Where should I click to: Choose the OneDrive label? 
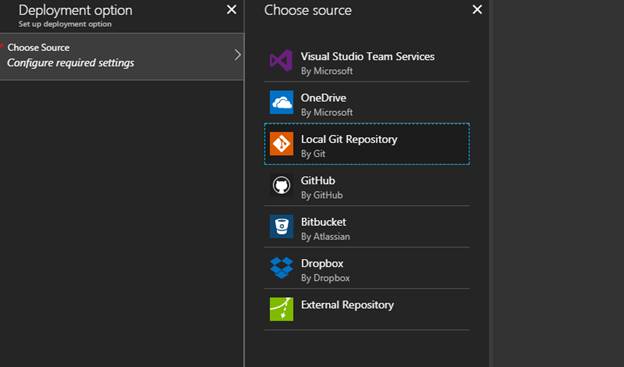coord(324,98)
